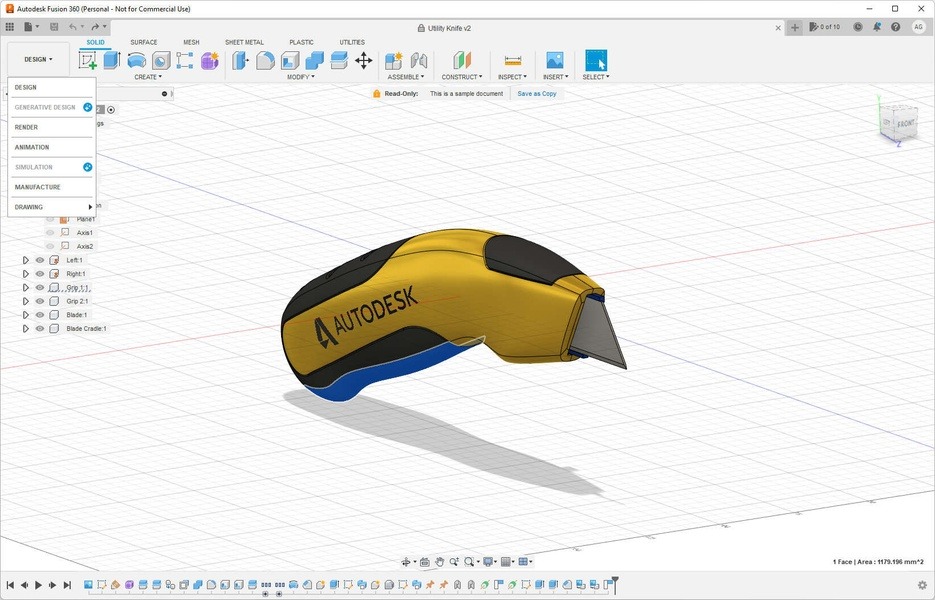Hide the Right:1 component
The height and width of the screenshot is (600, 935).
click(38, 273)
